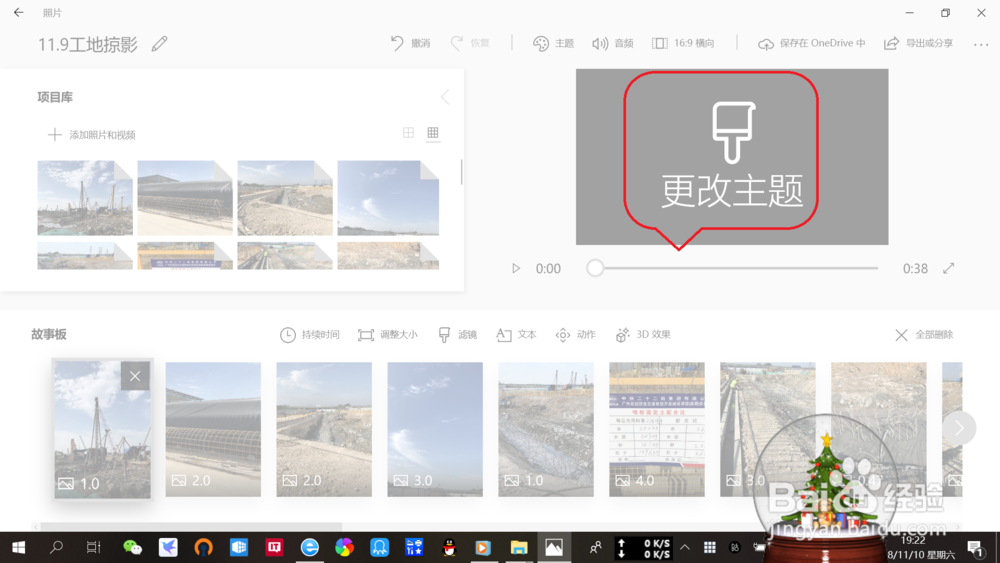Switch library to large grid view
Screen dimensions: 1000x563
click(x=408, y=133)
